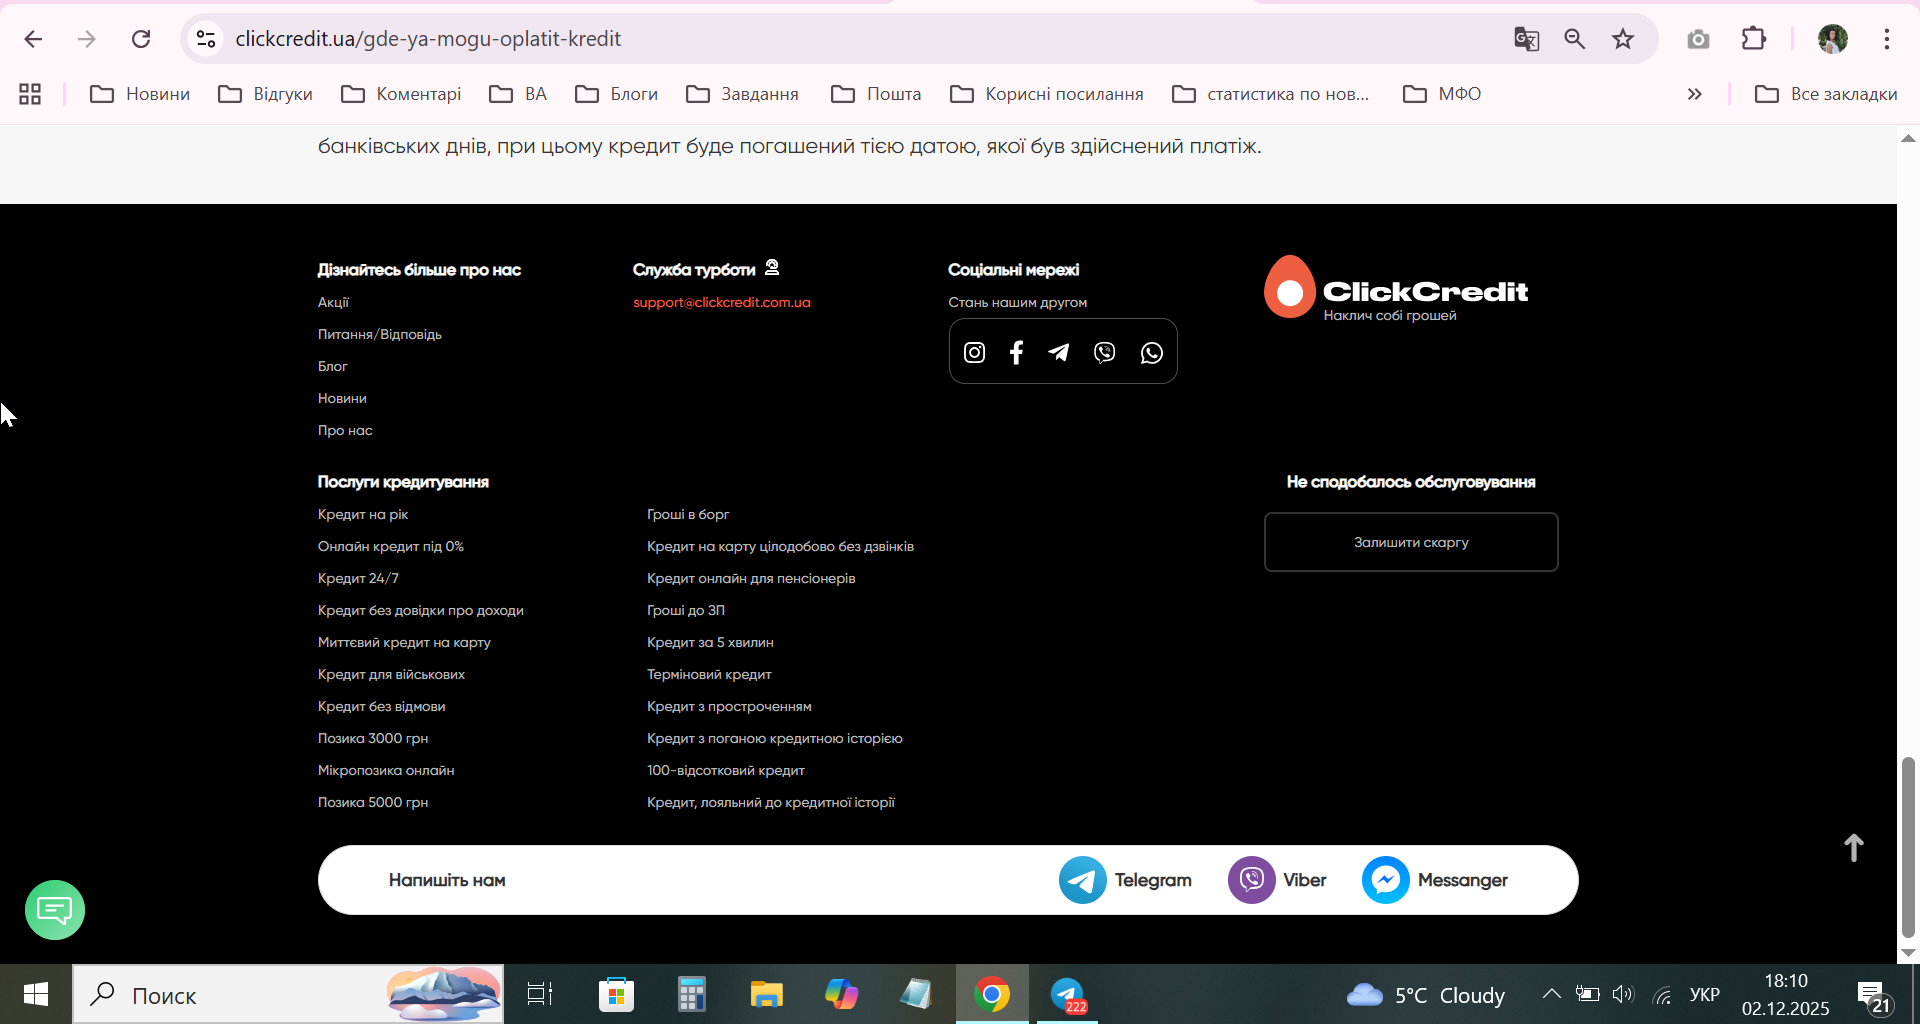Open the Відгуки bookmark folder
This screenshot has height=1024, width=1920.
tap(265, 94)
